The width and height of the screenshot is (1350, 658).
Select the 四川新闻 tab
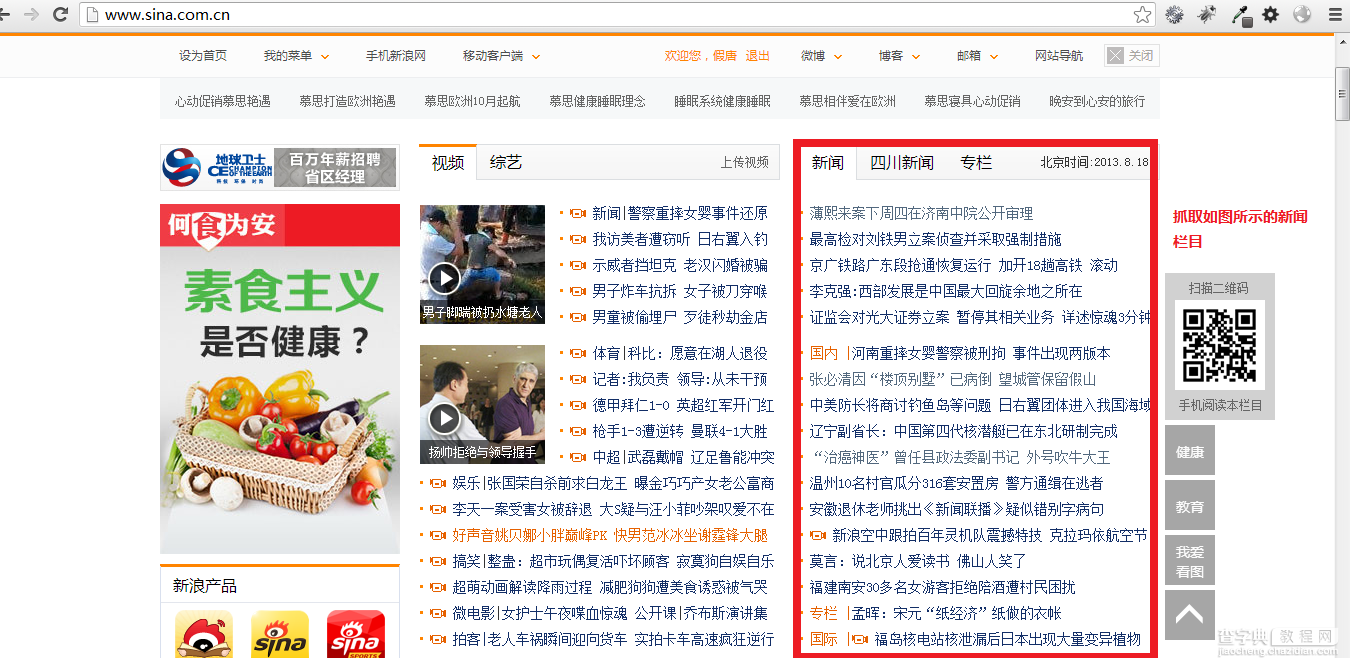pos(902,163)
